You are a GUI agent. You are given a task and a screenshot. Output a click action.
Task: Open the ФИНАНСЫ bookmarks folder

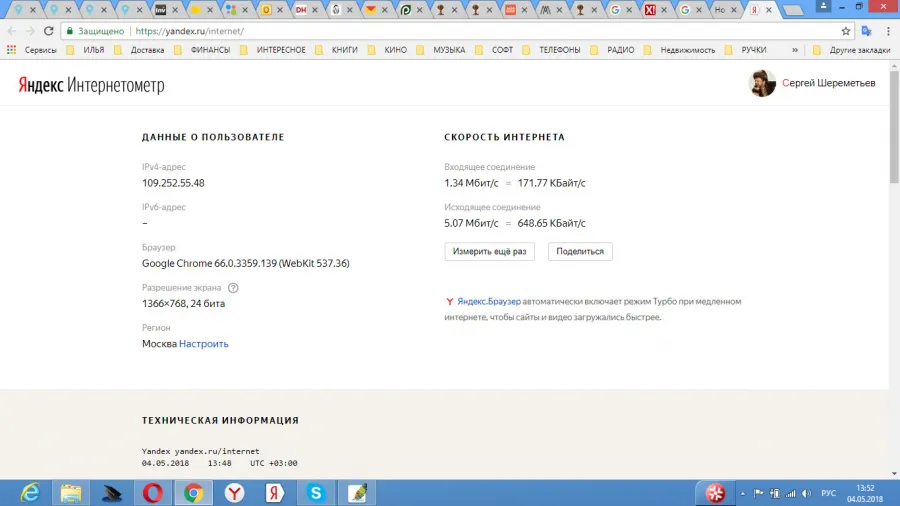coord(203,50)
